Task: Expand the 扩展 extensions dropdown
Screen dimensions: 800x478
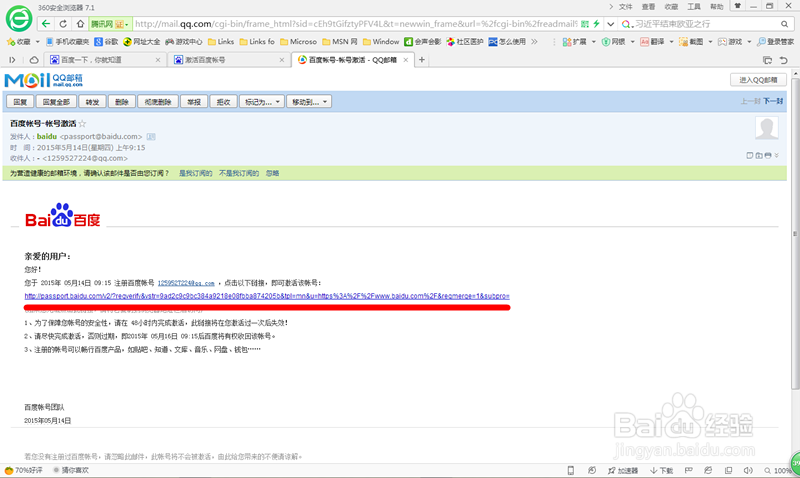Action: 593,42
